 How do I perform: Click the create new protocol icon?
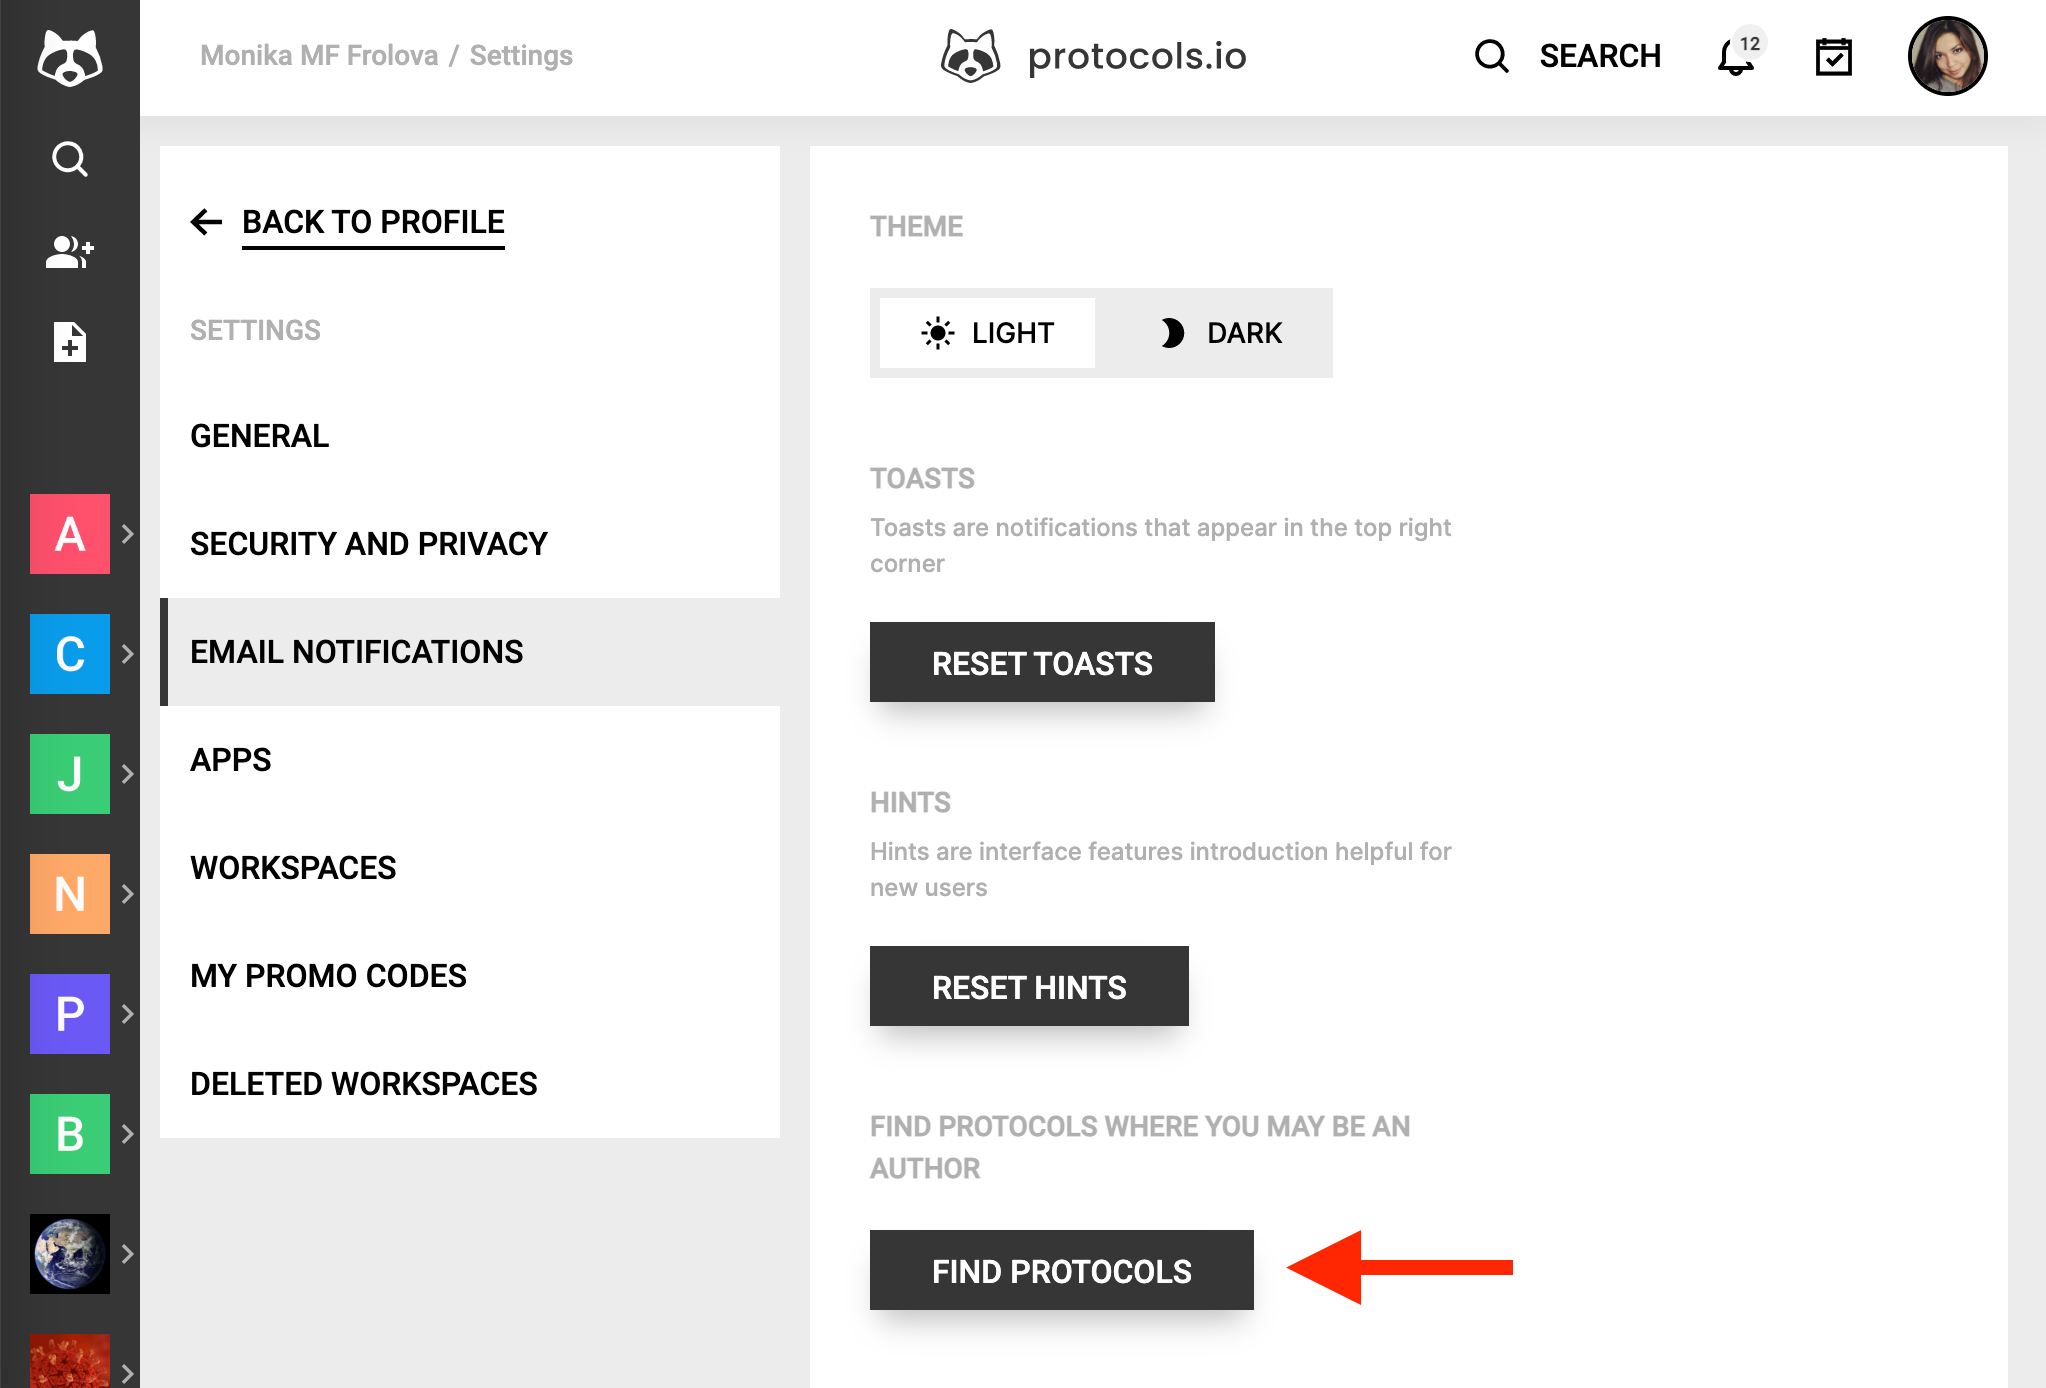pyautogui.click(x=68, y=343)
